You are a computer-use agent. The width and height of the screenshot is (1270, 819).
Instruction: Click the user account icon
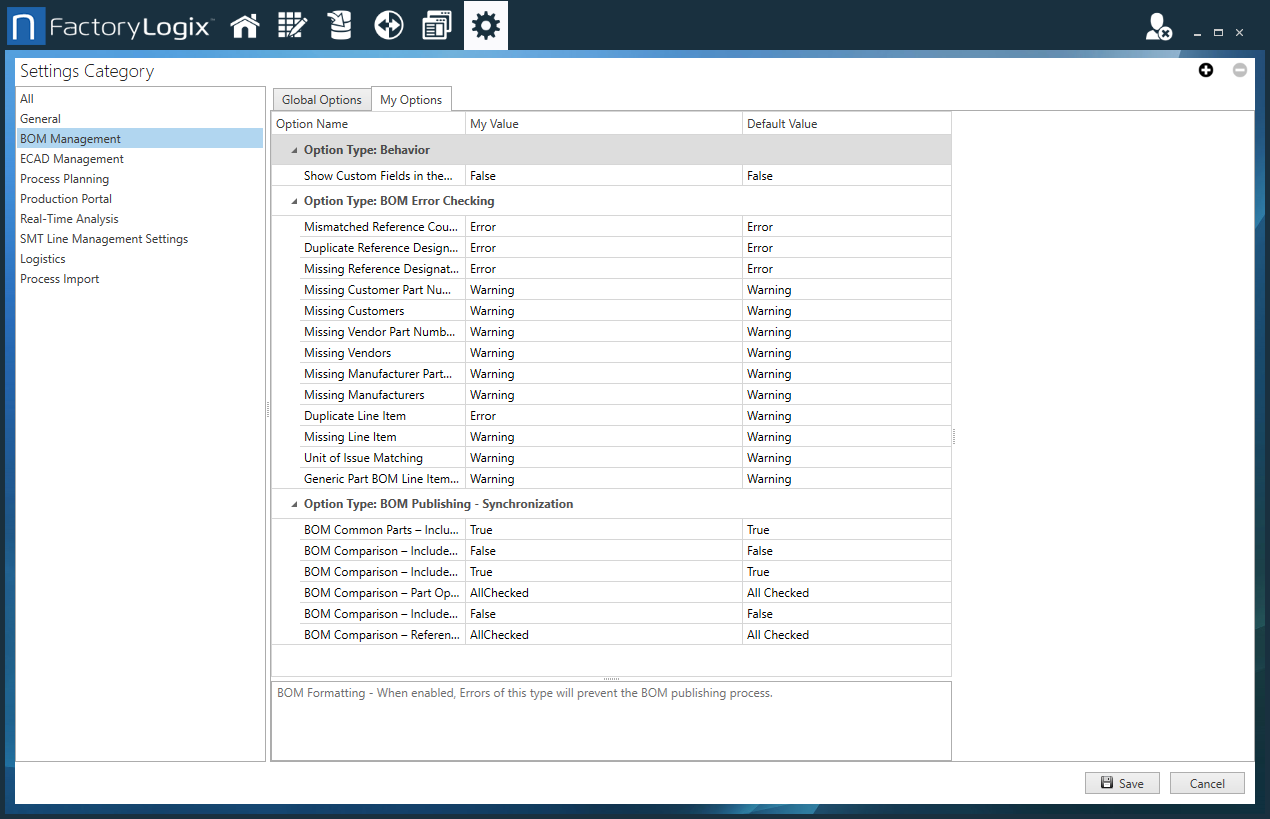point(1158,28)
